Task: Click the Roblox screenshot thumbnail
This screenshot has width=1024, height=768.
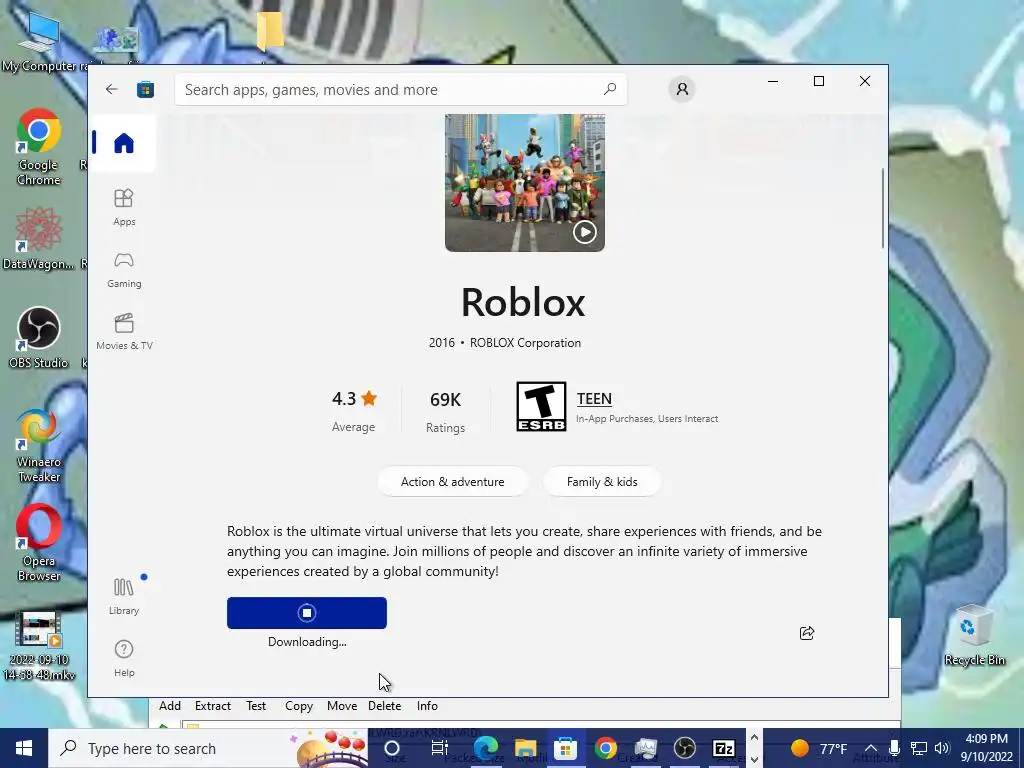Action: tap(524, 183)
